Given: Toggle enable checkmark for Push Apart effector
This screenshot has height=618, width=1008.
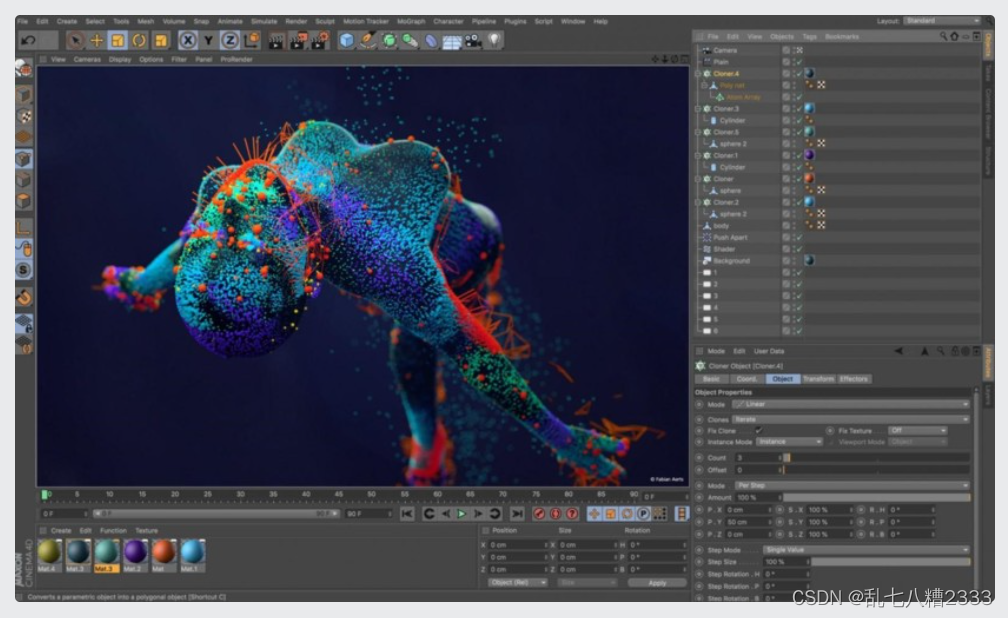Looking at the screenshot, I should click(798, 238).
